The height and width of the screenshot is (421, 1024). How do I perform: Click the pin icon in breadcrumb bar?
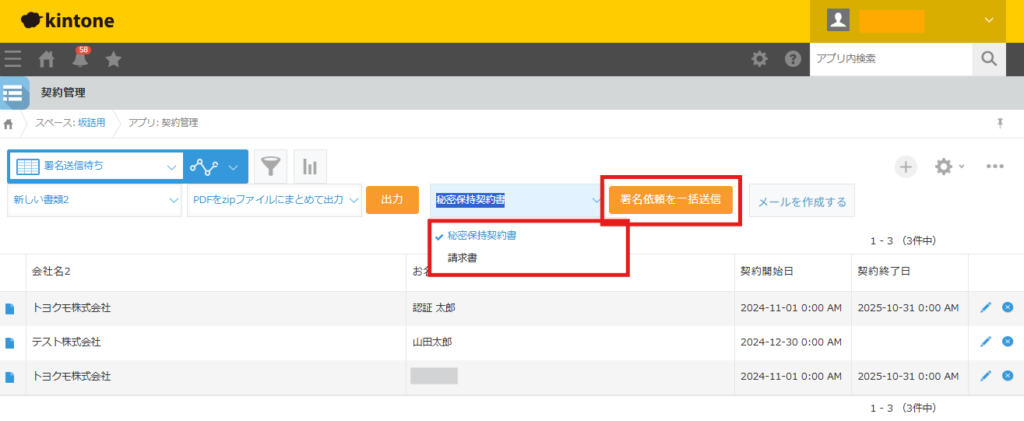tap(1000, 123)
